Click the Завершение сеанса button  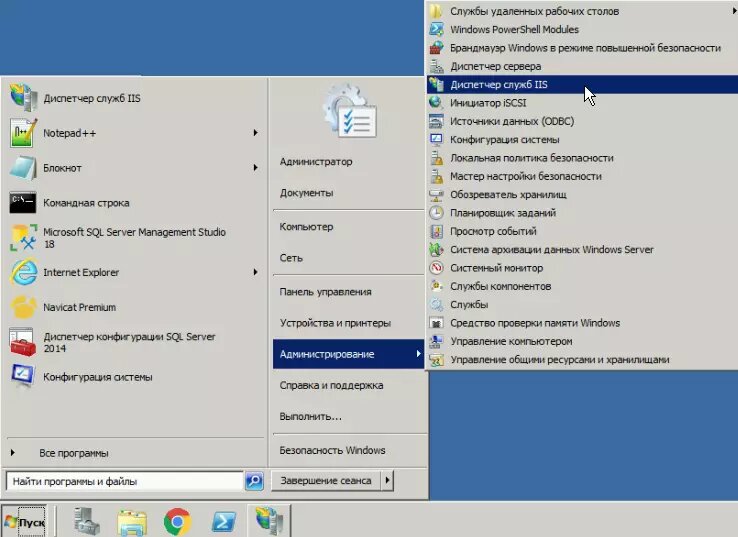point(326,481)
